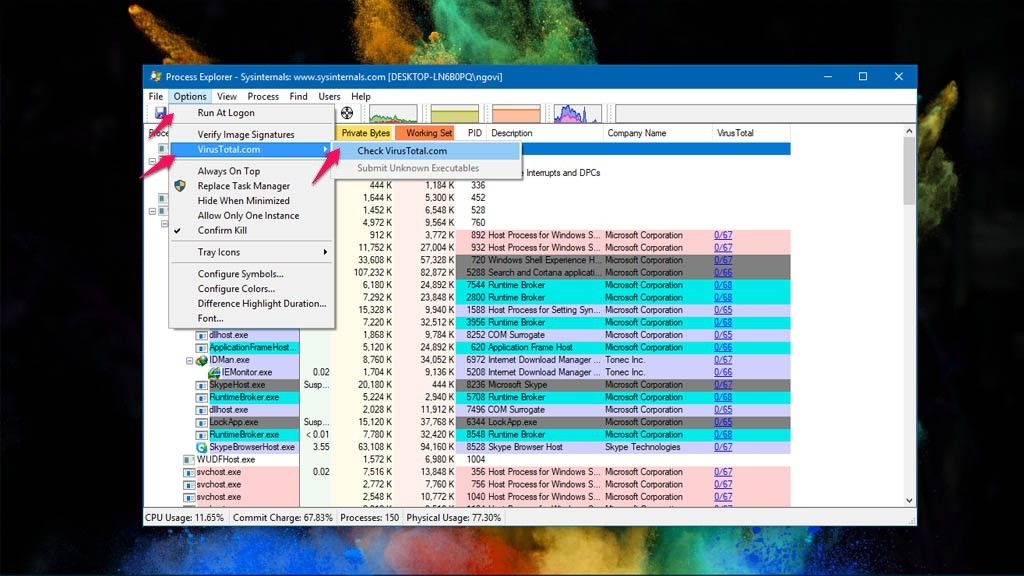The image size is (1024, 576).
Task: Click icon of RuntimeBroker.exe with 5,224 K
Action: pos(202,397)
